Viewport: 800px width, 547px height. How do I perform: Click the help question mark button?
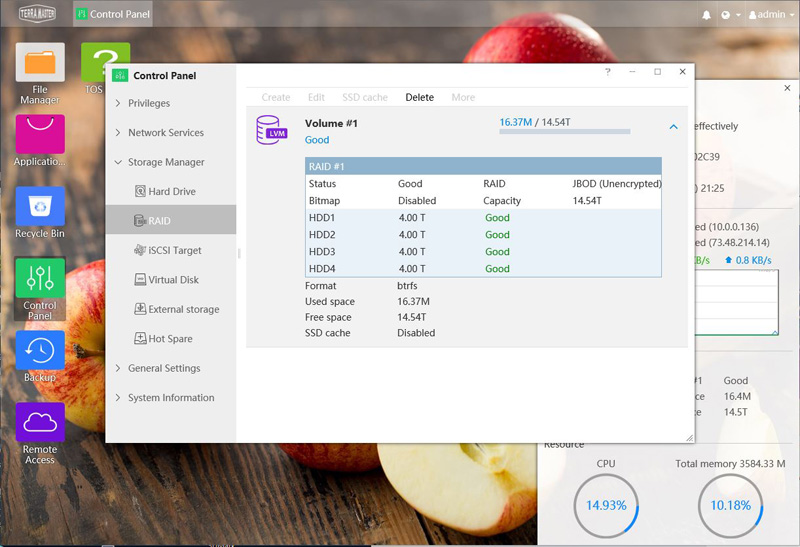[x=608, y=72]
